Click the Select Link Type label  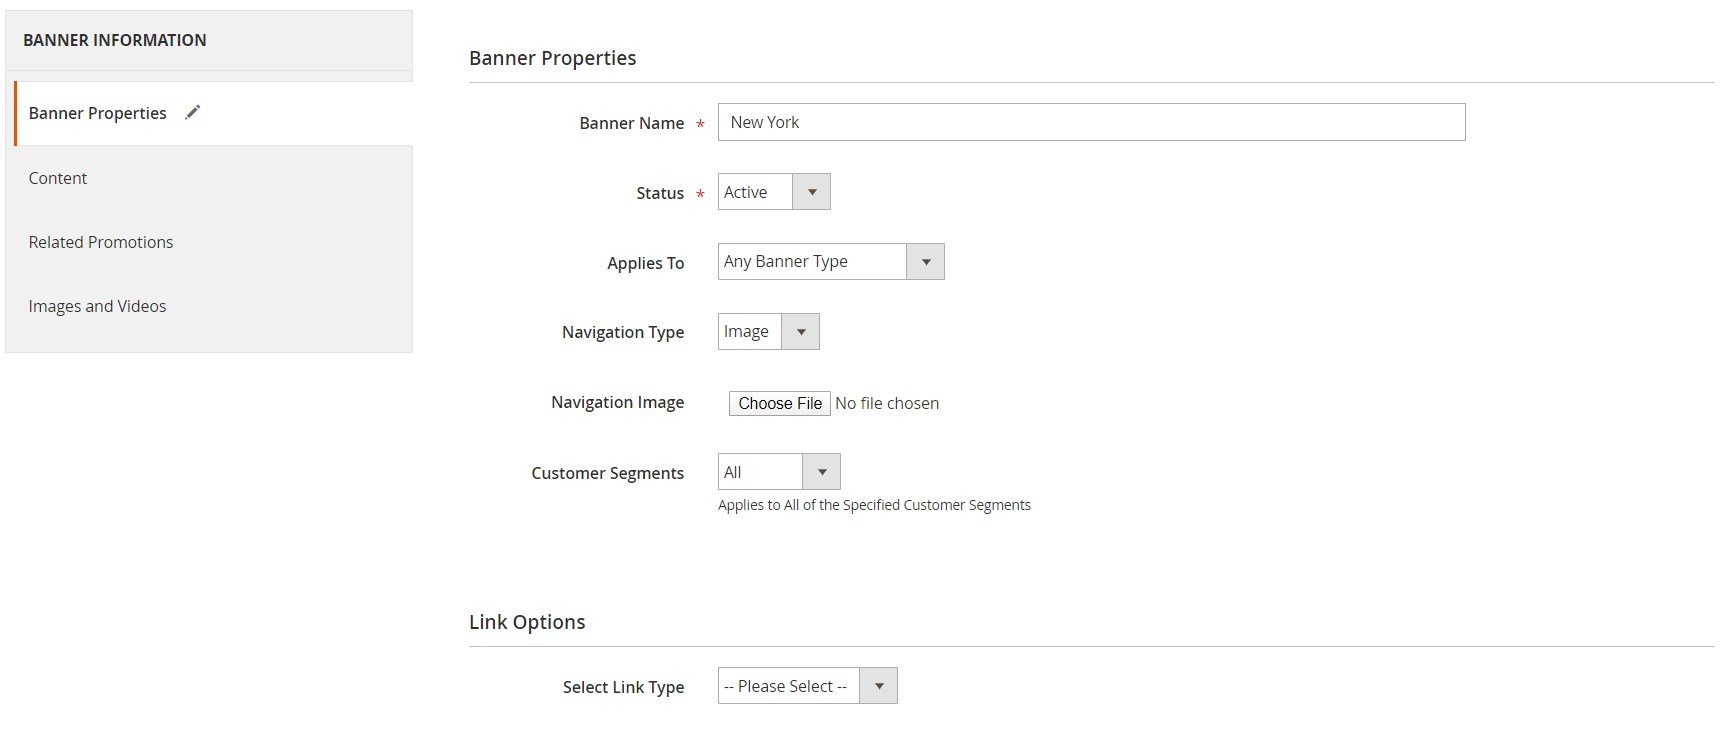tap(624, 687)
